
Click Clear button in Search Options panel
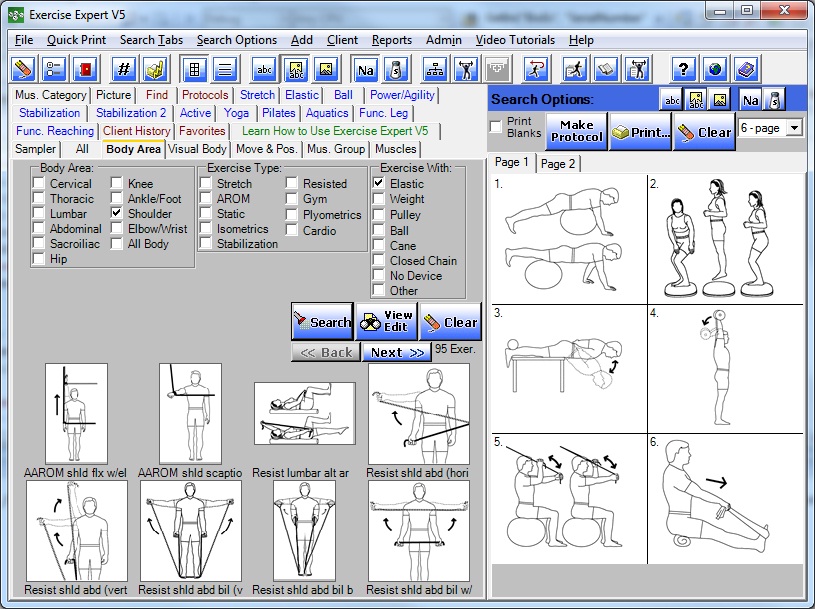[704, 131]
